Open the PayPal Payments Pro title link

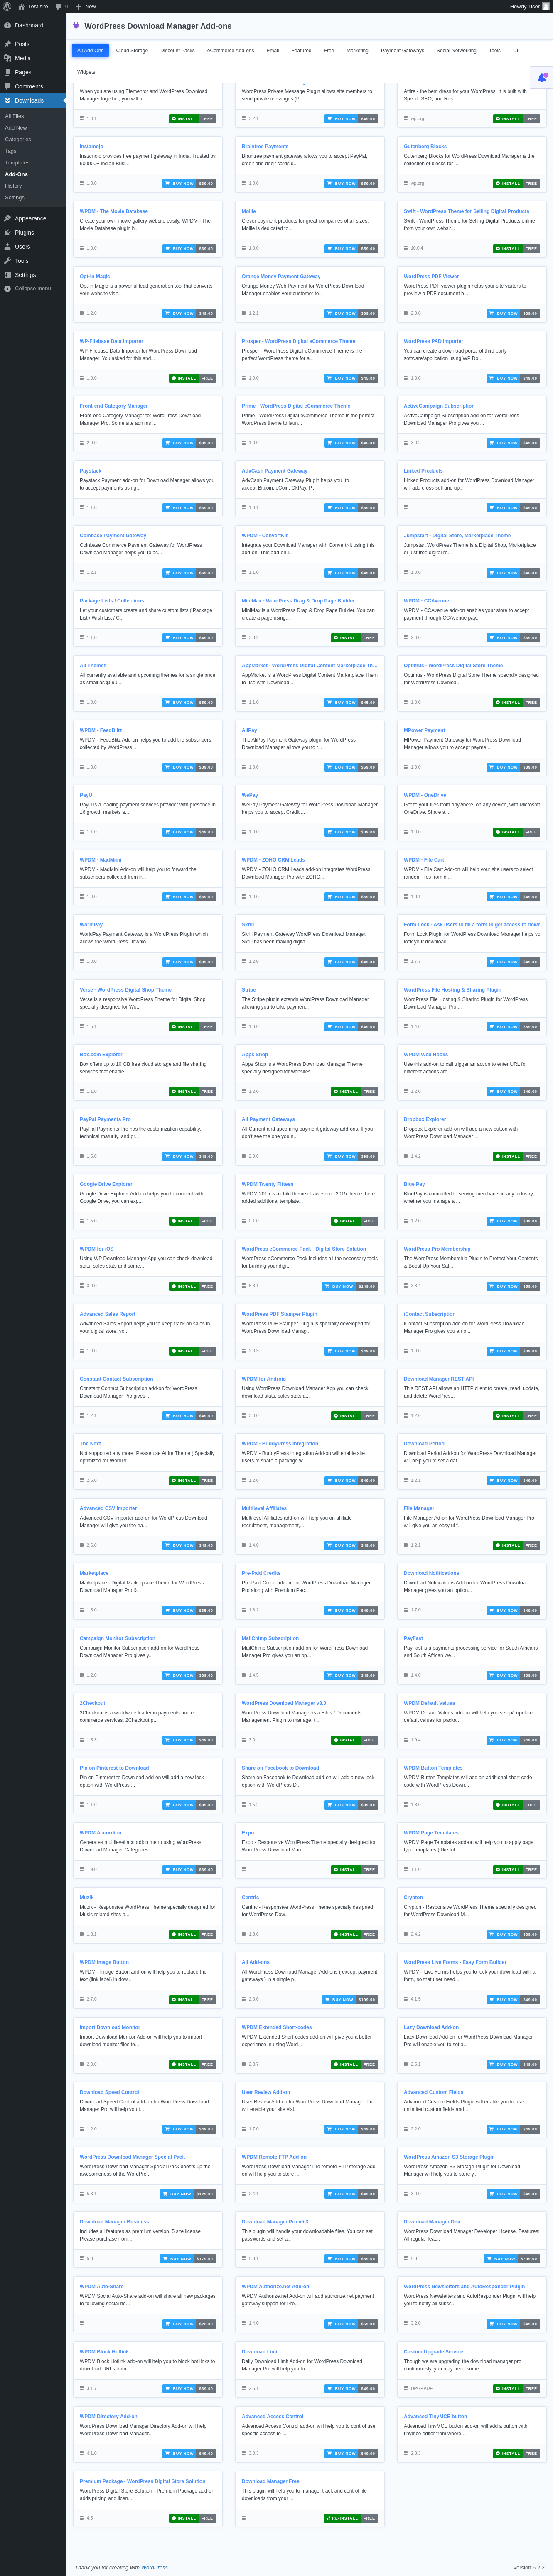tap(105, 1119)
